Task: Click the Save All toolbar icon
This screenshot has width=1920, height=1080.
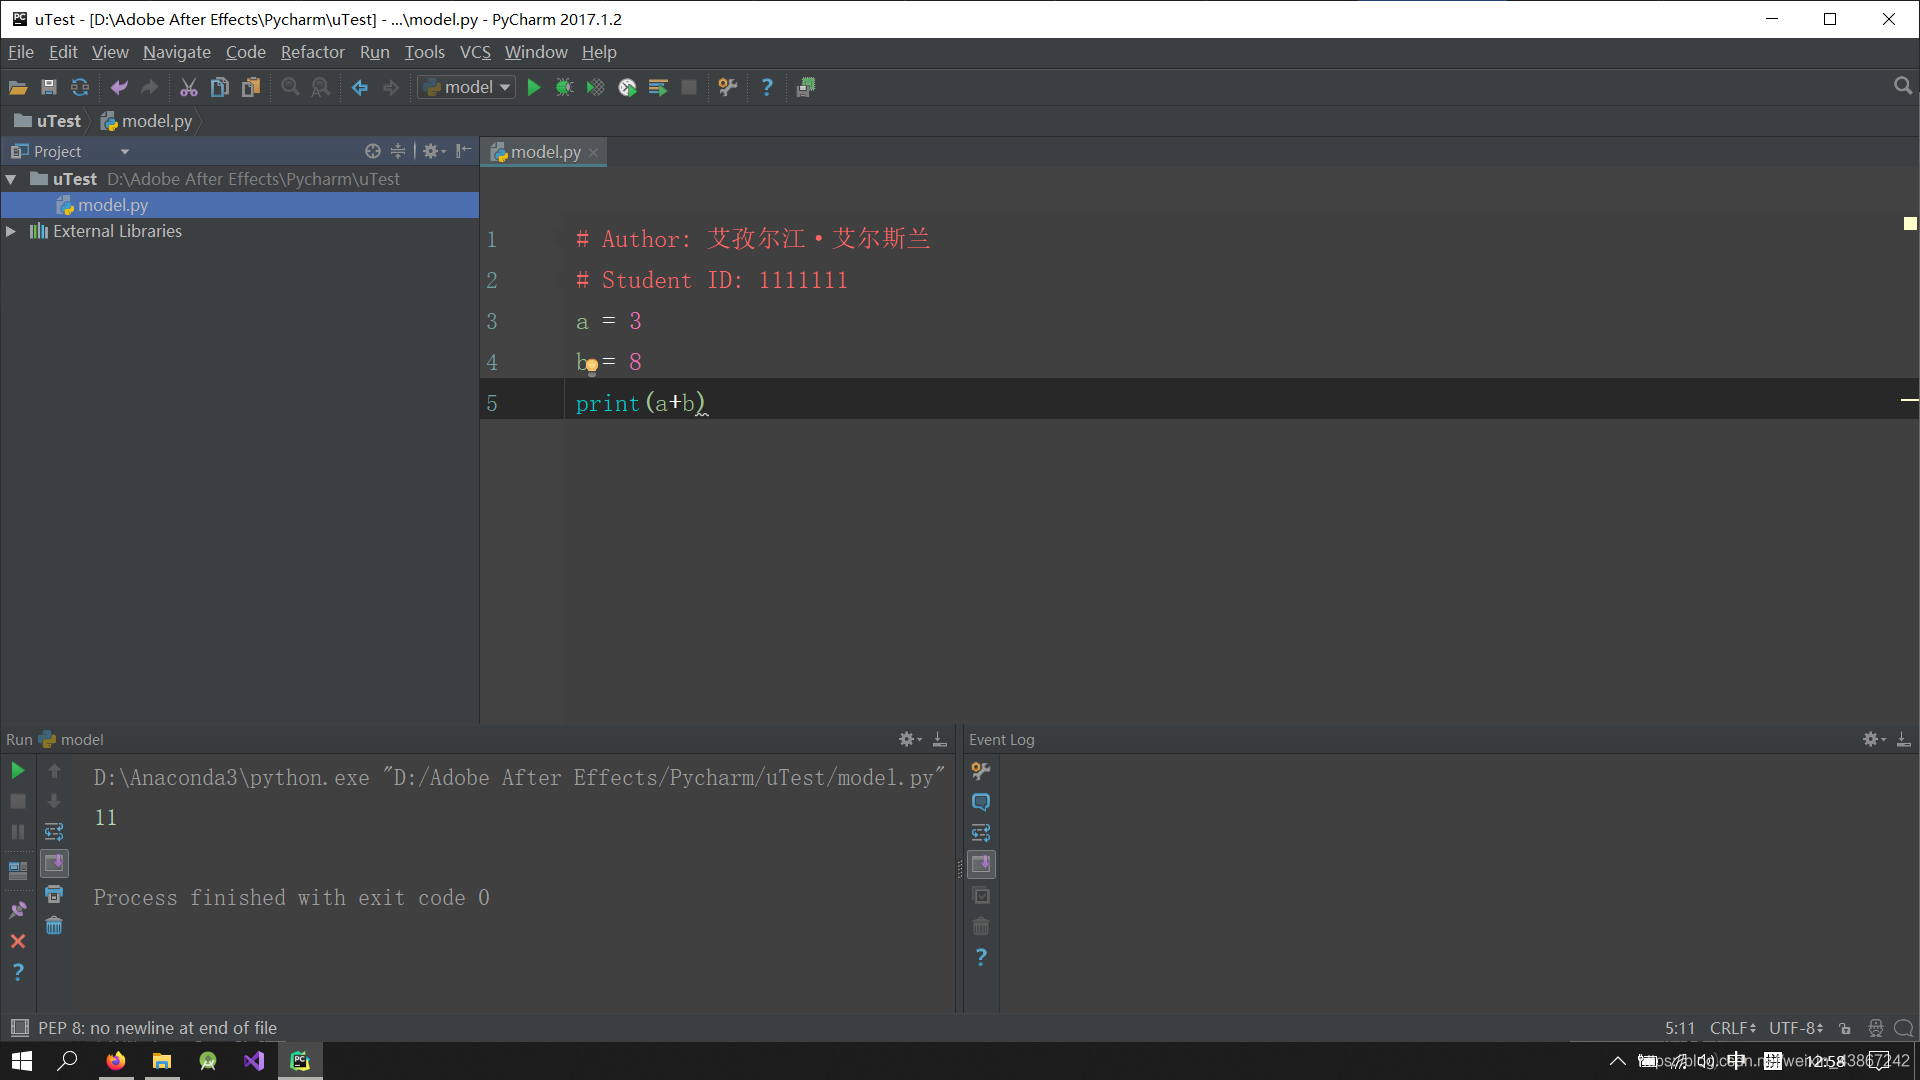Action: point(48,88)
